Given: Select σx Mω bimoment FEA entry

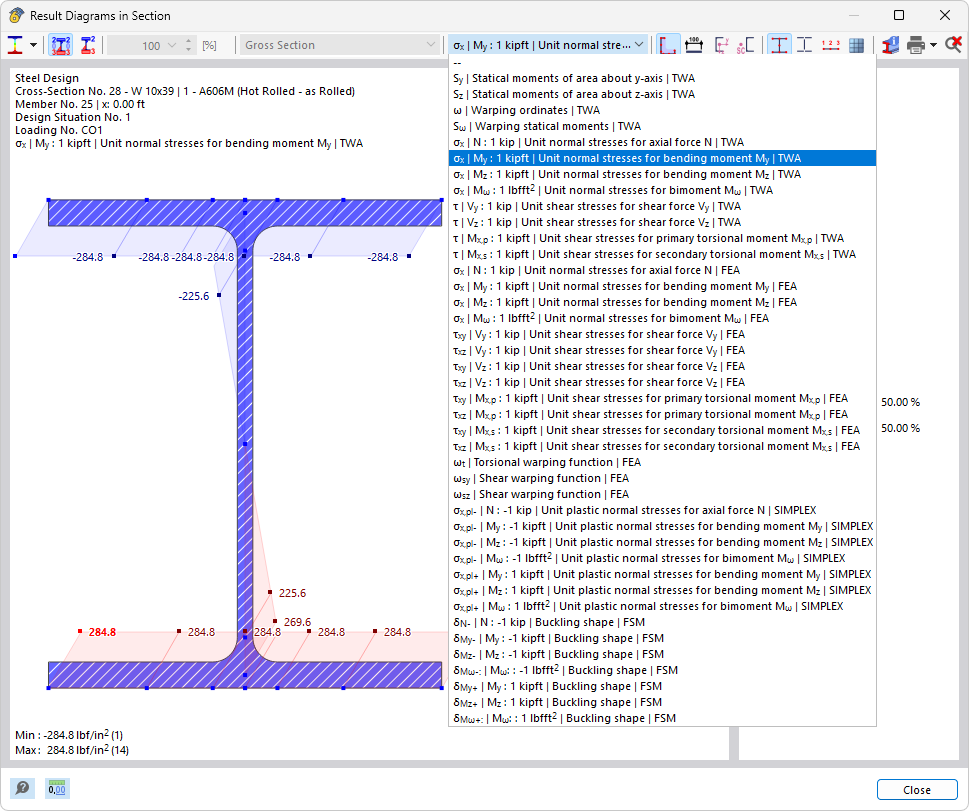Looking at the screenshot, I should 662,318.
